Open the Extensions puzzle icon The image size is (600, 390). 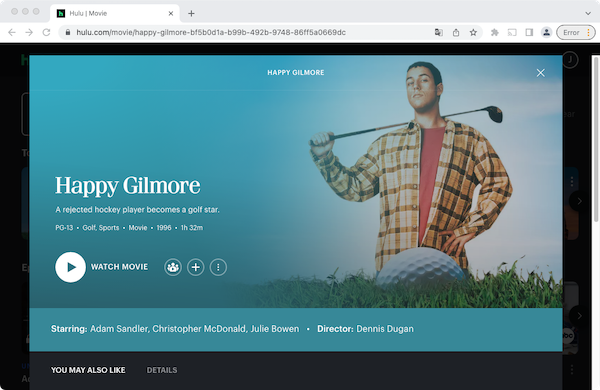tap(494, 33)
